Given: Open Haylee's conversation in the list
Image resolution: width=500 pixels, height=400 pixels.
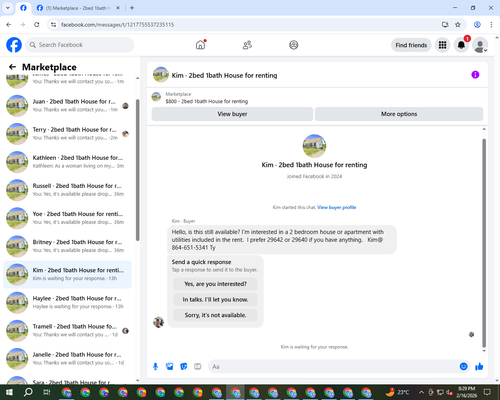Looking at the screenshot, I should 67,302.
